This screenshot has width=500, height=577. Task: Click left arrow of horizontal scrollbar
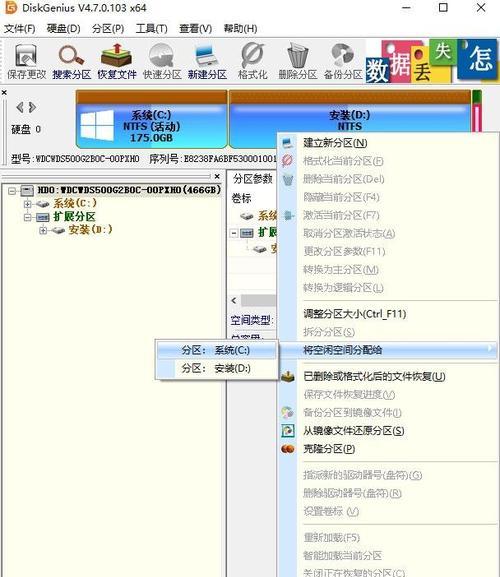pyautogui.click(x=234, y=301)
